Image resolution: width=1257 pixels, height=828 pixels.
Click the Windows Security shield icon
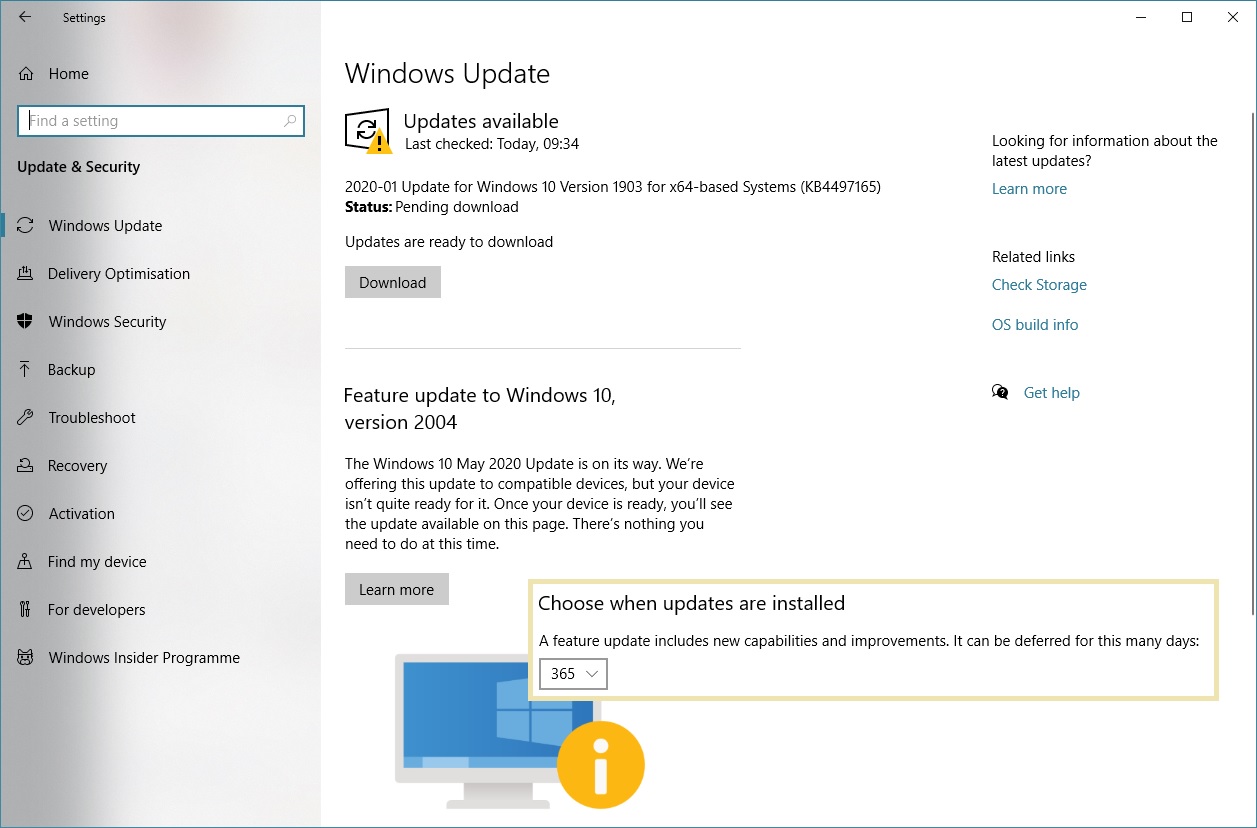pos(27,322)
